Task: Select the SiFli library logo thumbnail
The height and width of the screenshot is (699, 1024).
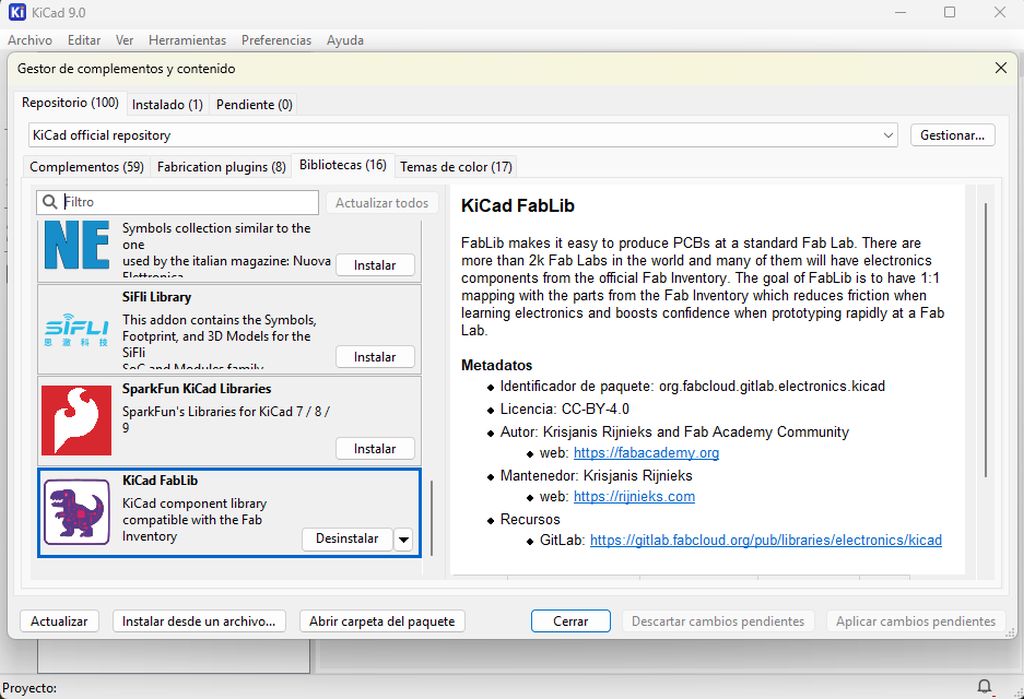Action: point(76,329)
